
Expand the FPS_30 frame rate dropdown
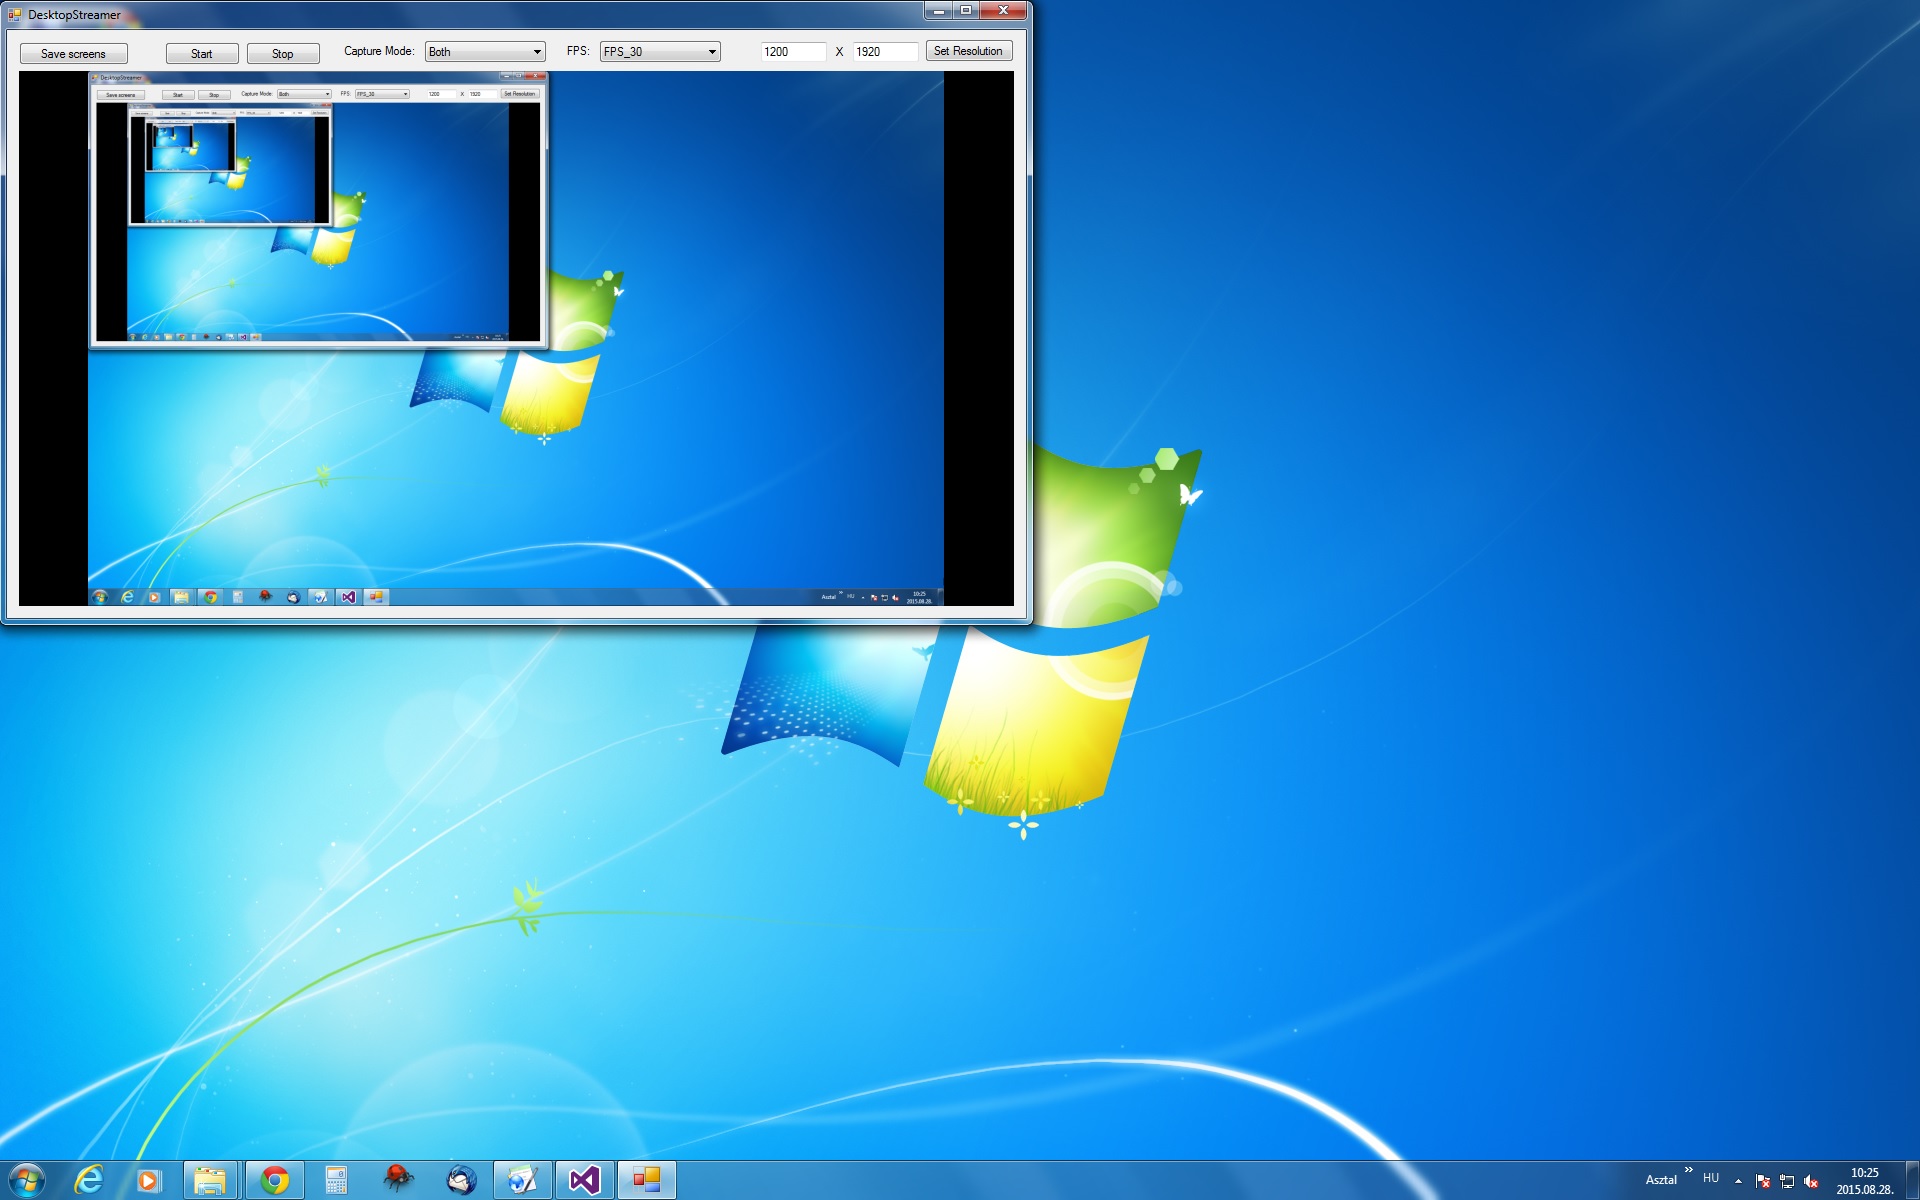click(660, 52)
